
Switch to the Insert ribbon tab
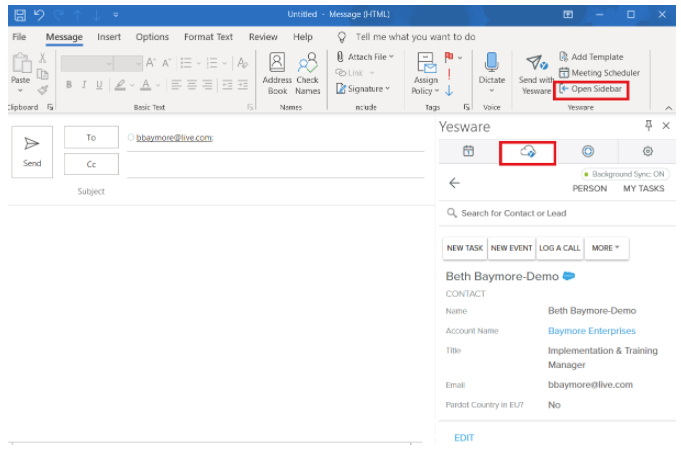109,37
